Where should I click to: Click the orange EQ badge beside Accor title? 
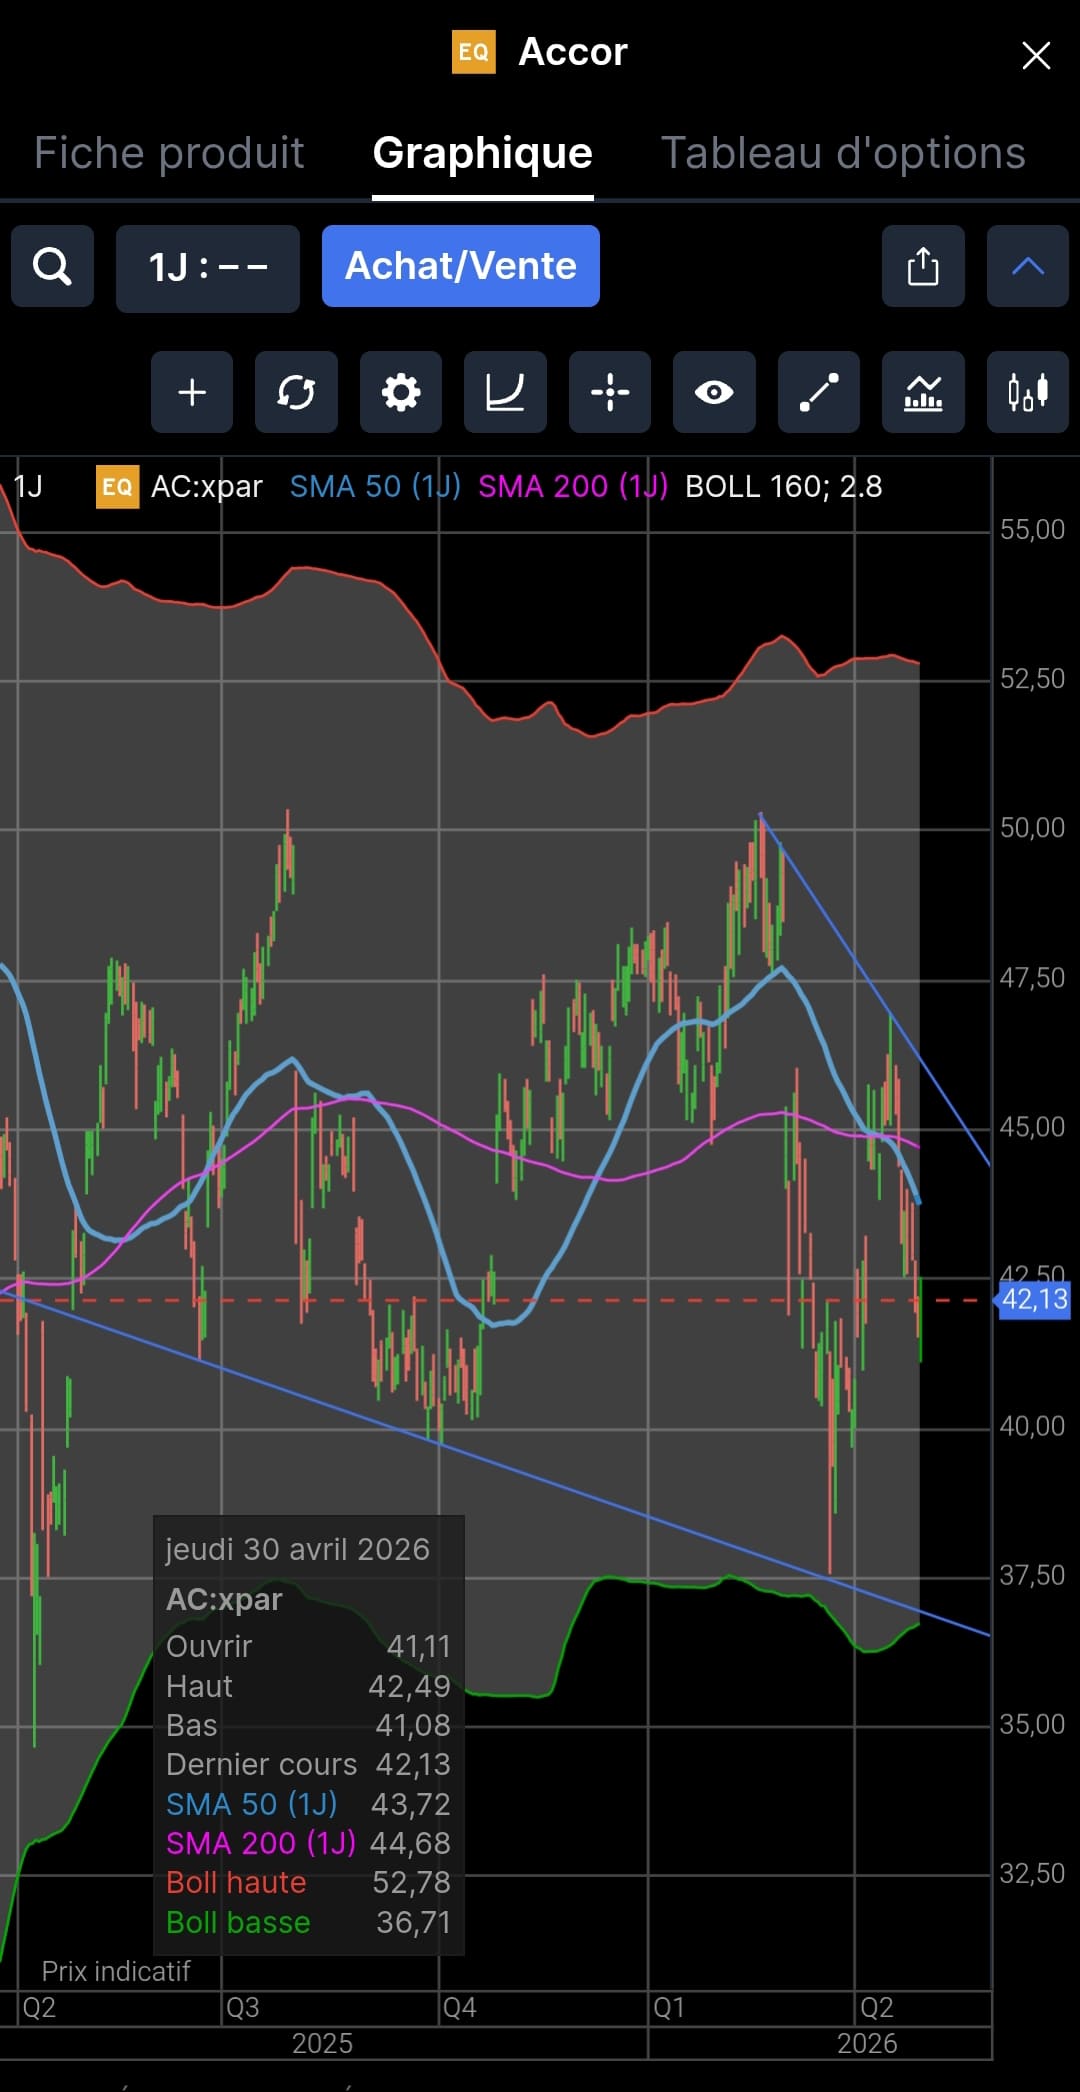[474, 52]
